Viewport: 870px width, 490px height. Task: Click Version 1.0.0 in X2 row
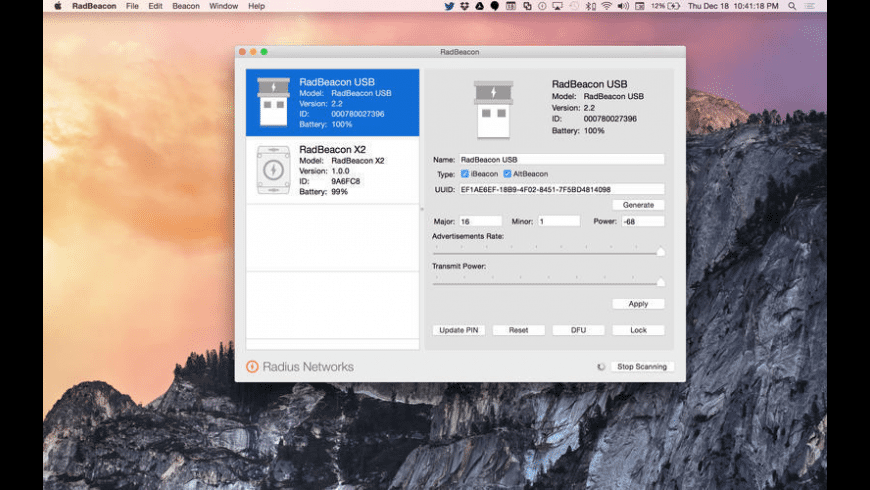(325, 171)
